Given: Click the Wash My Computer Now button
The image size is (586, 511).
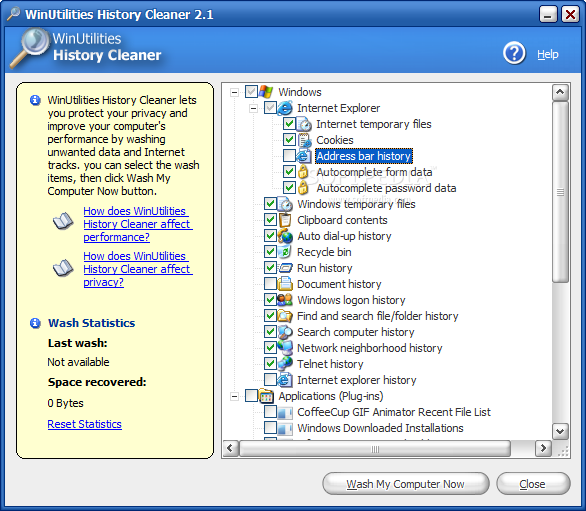Looking at the screenshot, I should [x=406, y=484].
